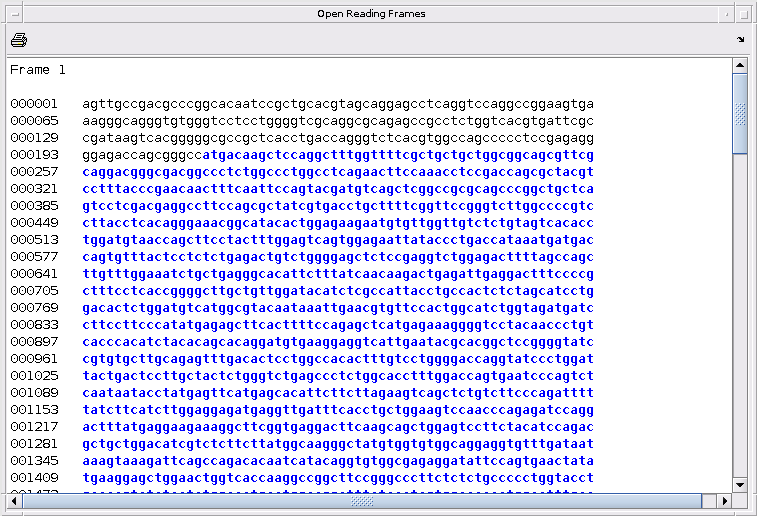Click line number 000129
This screenshot has height=516, width=757.
point(34,138)
